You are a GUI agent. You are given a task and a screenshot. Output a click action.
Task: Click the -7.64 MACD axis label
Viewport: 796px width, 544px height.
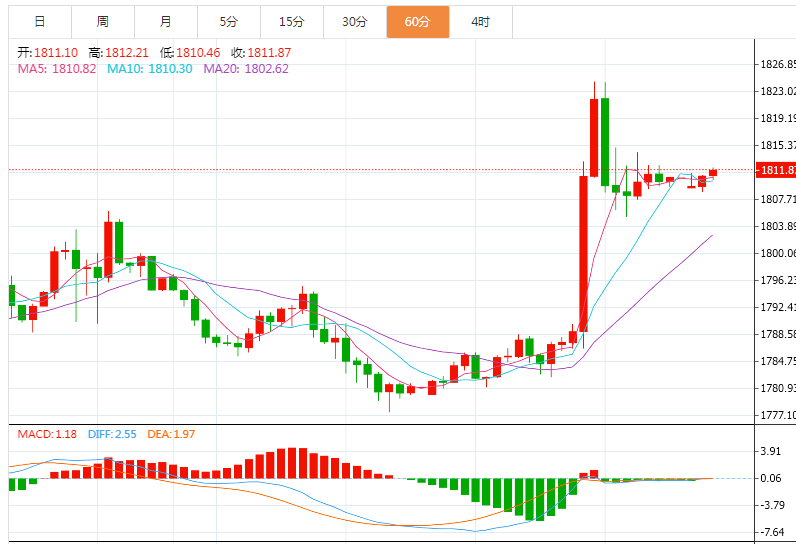772,532
